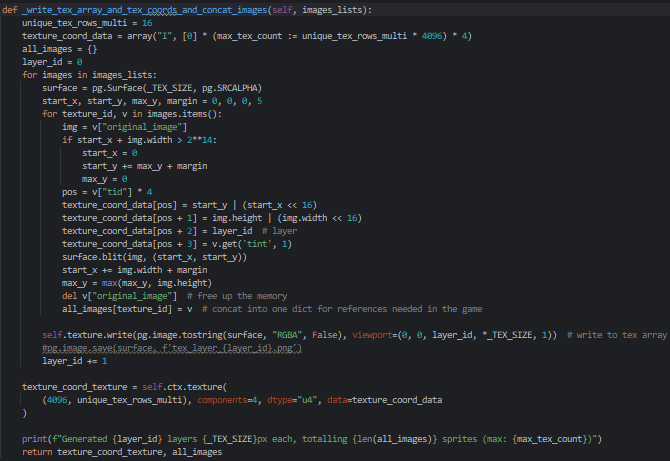Click the line 'start_y += max_y + margin'
Image resolution: width=670 pixels, height=461 pixels.
tap(144, 166)
